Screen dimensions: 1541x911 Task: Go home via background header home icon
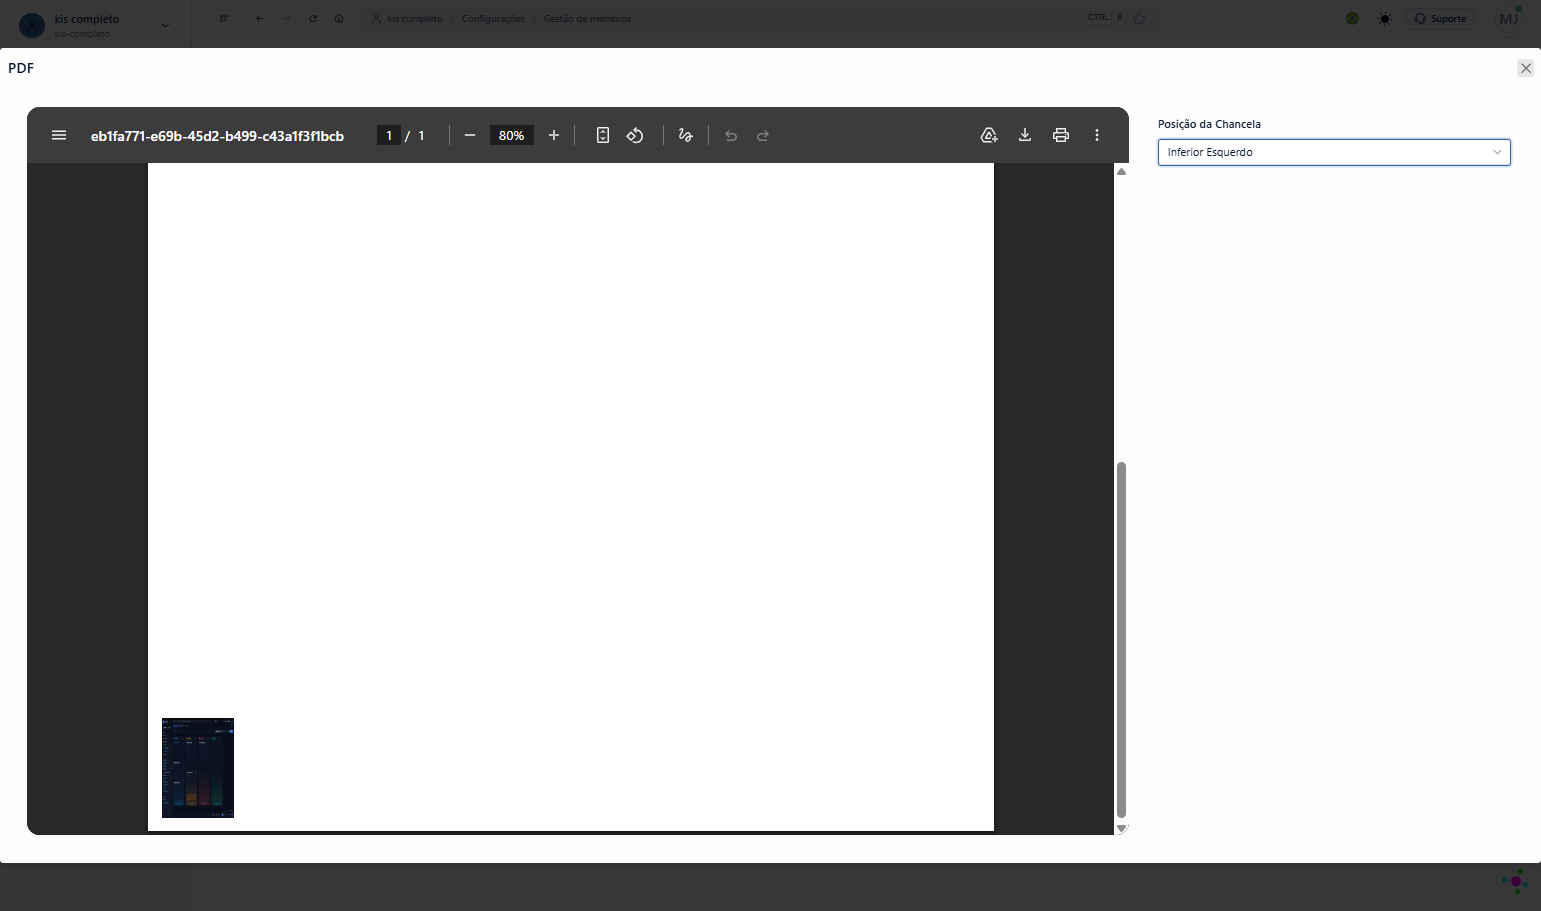point(339,18)
